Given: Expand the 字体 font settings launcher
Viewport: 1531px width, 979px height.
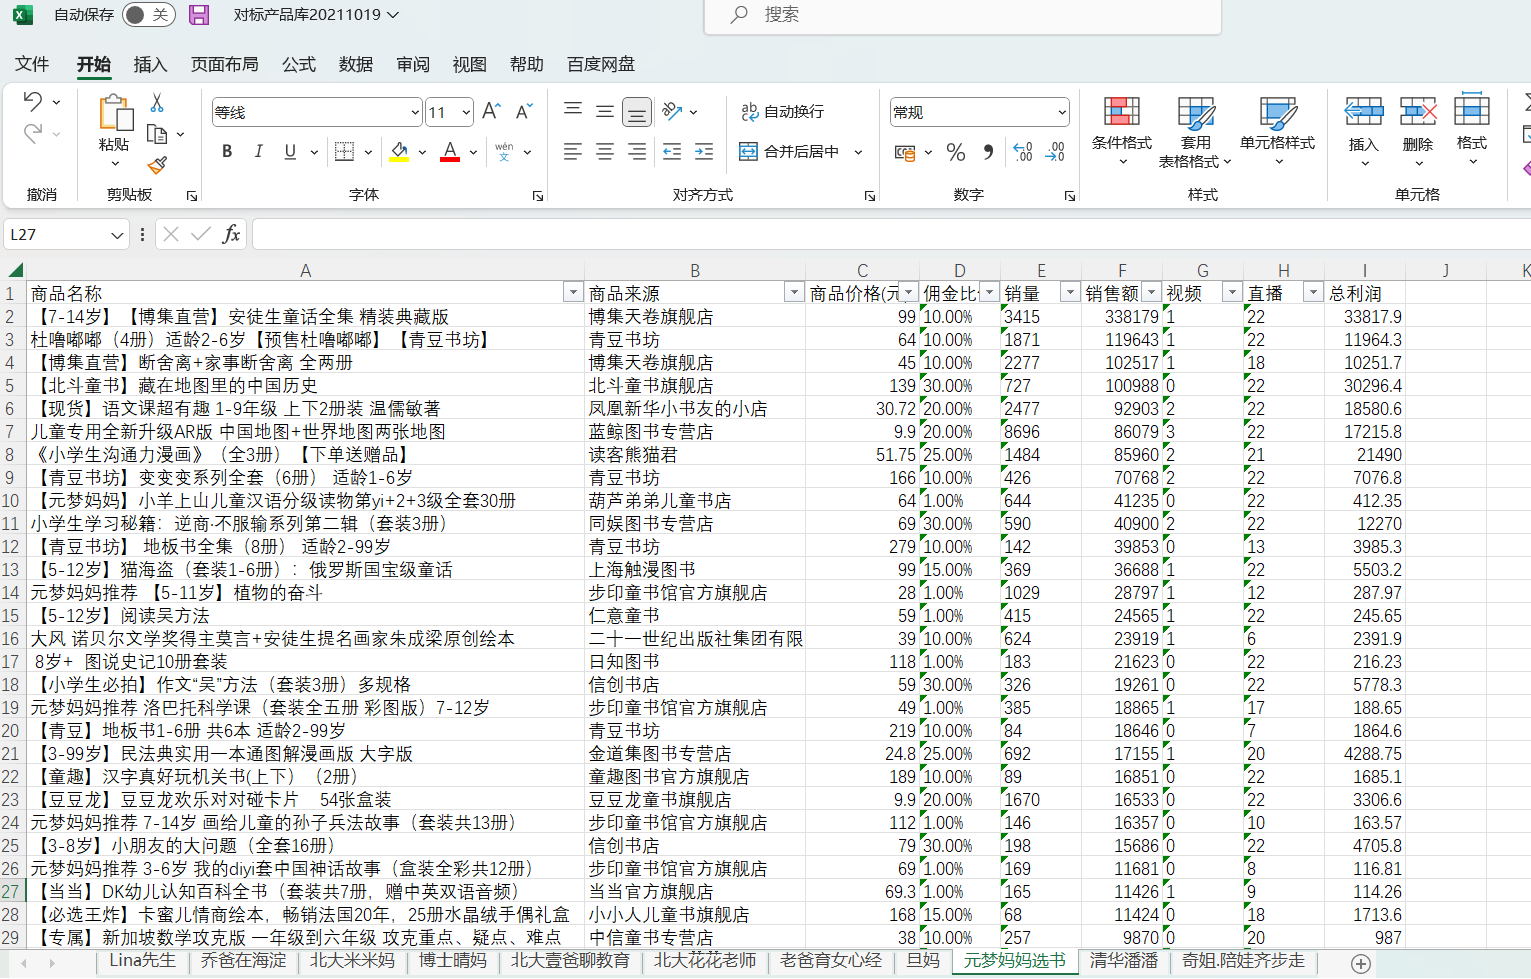Looking at the screenshot, I should (538, 196).
